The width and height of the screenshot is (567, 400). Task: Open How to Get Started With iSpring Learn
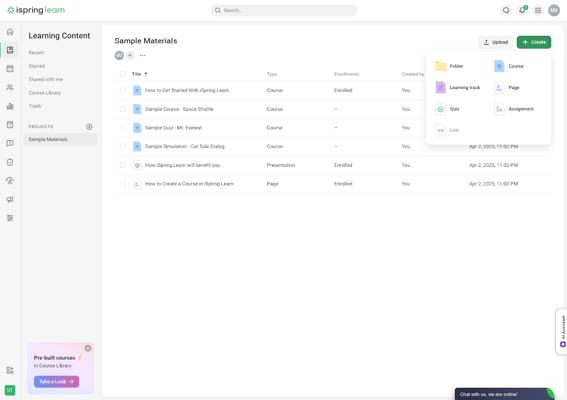(x=187, y=90)
